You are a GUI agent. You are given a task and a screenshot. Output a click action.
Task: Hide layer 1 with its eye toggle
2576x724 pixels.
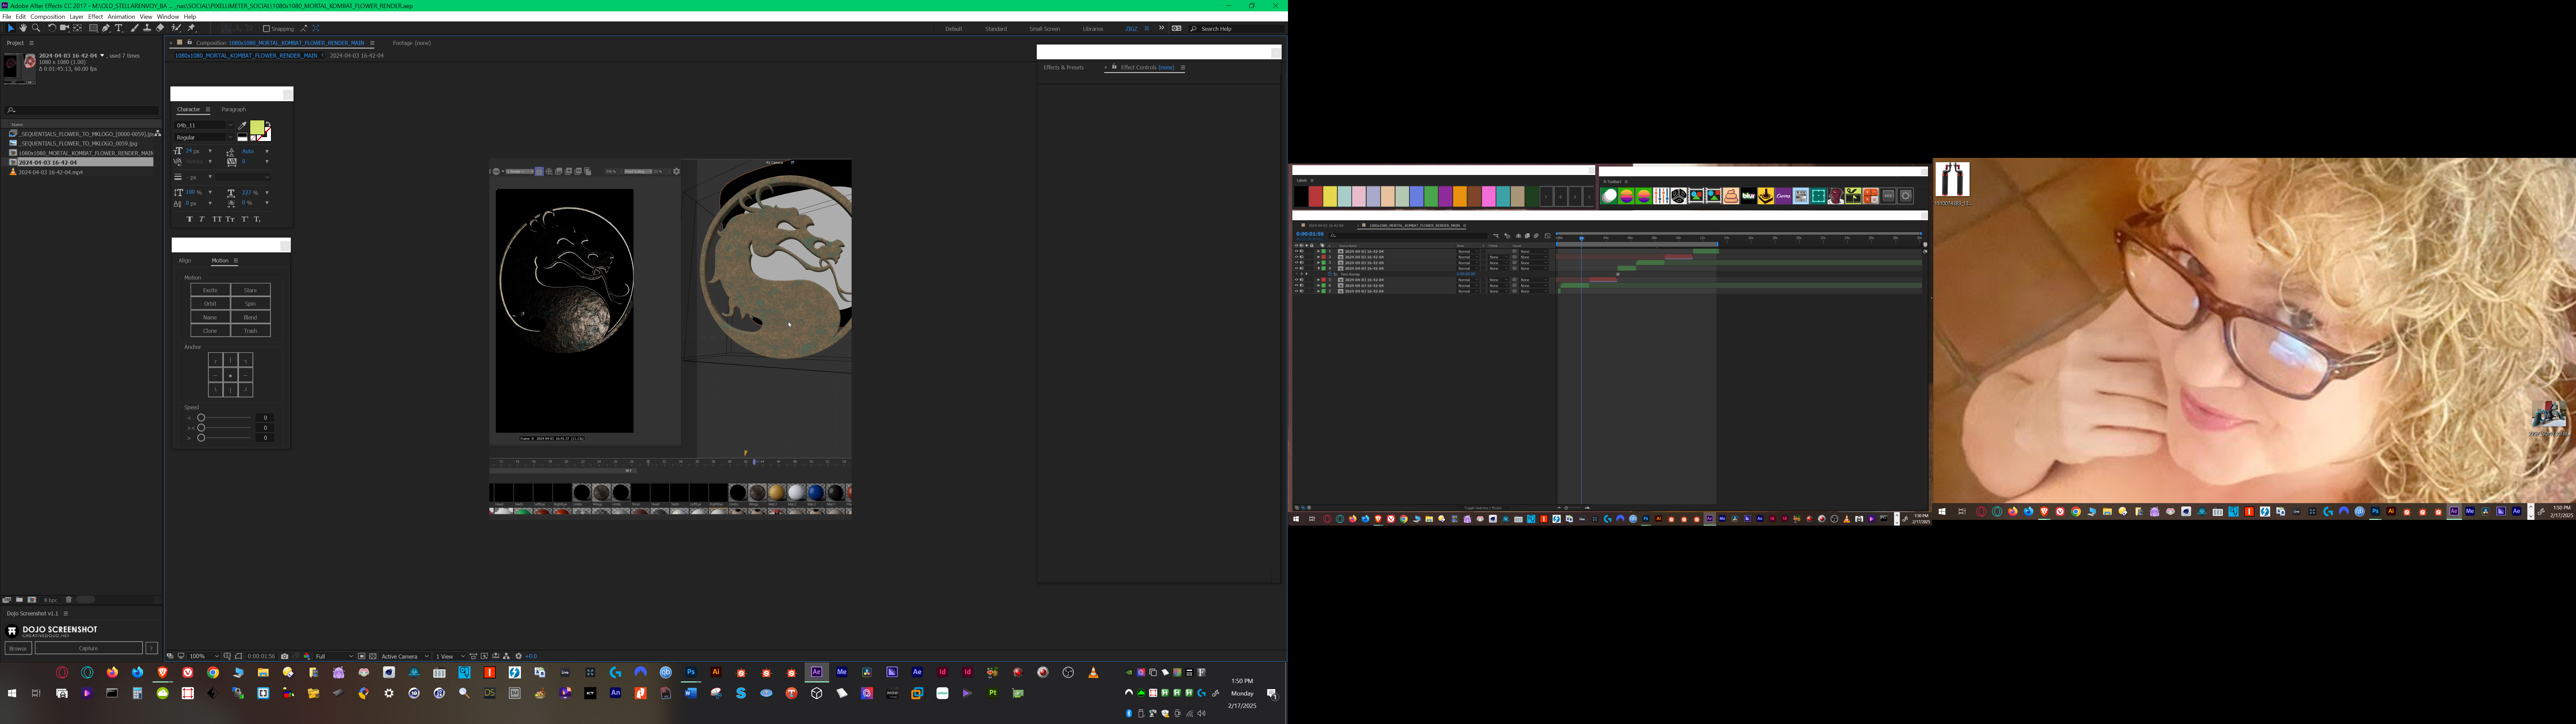(x=1297, y=251)
